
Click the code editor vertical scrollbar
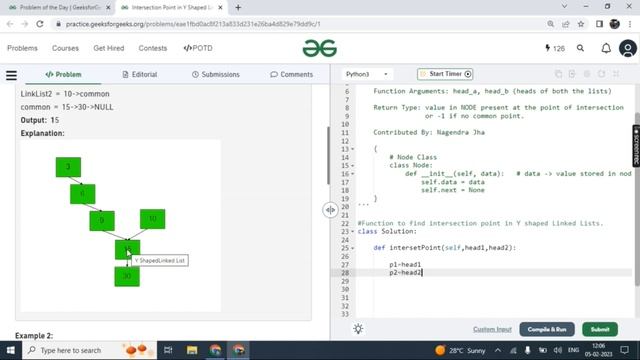(637, 199)
